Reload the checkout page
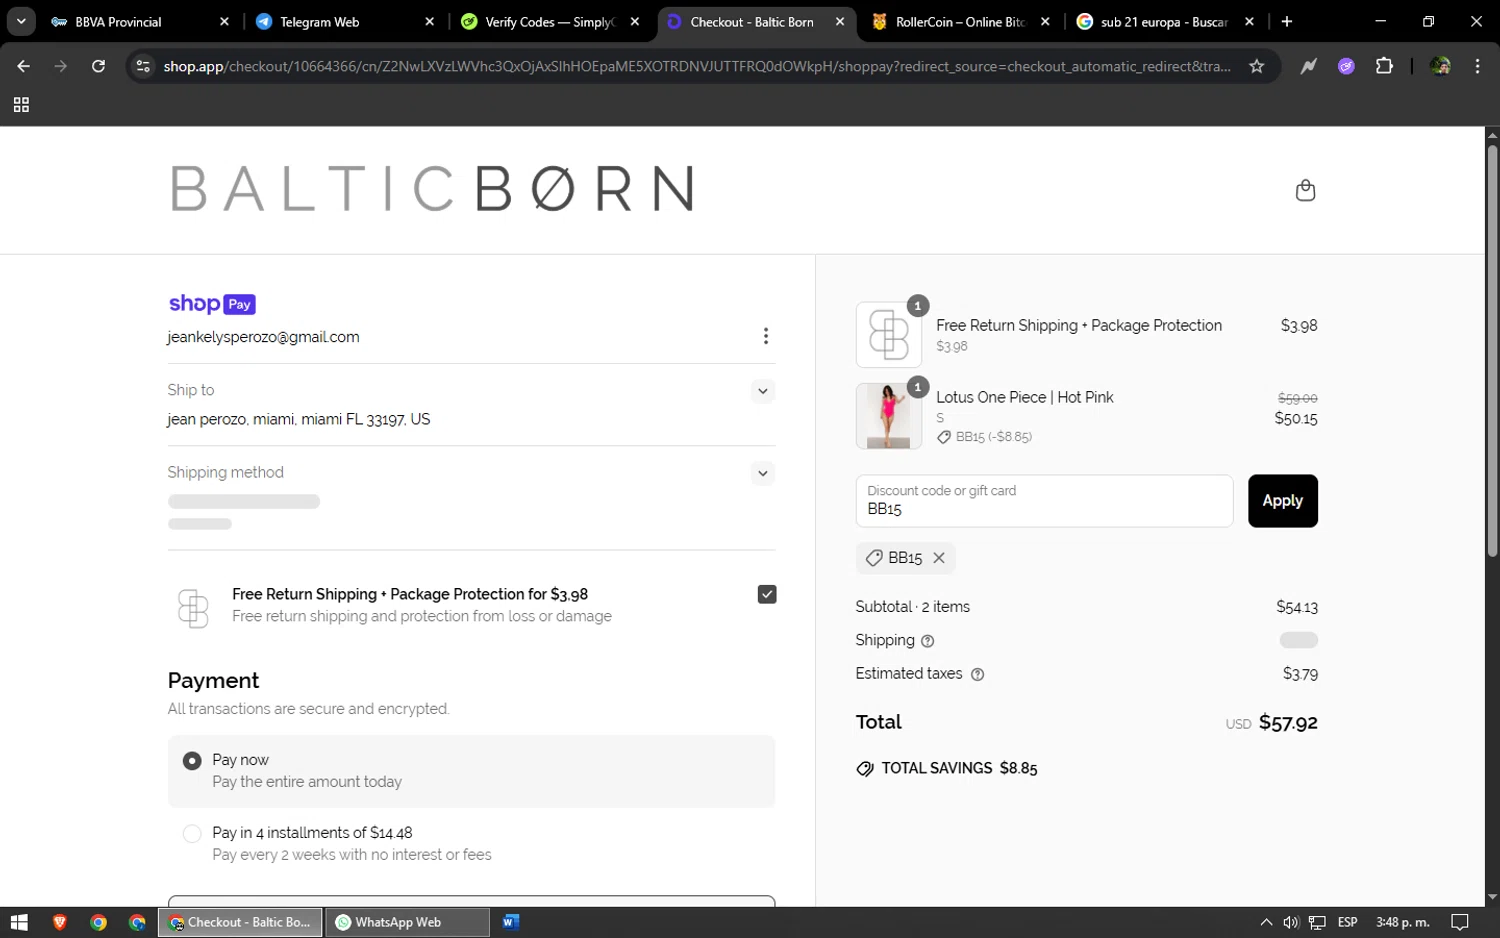 tap(98, 66)
